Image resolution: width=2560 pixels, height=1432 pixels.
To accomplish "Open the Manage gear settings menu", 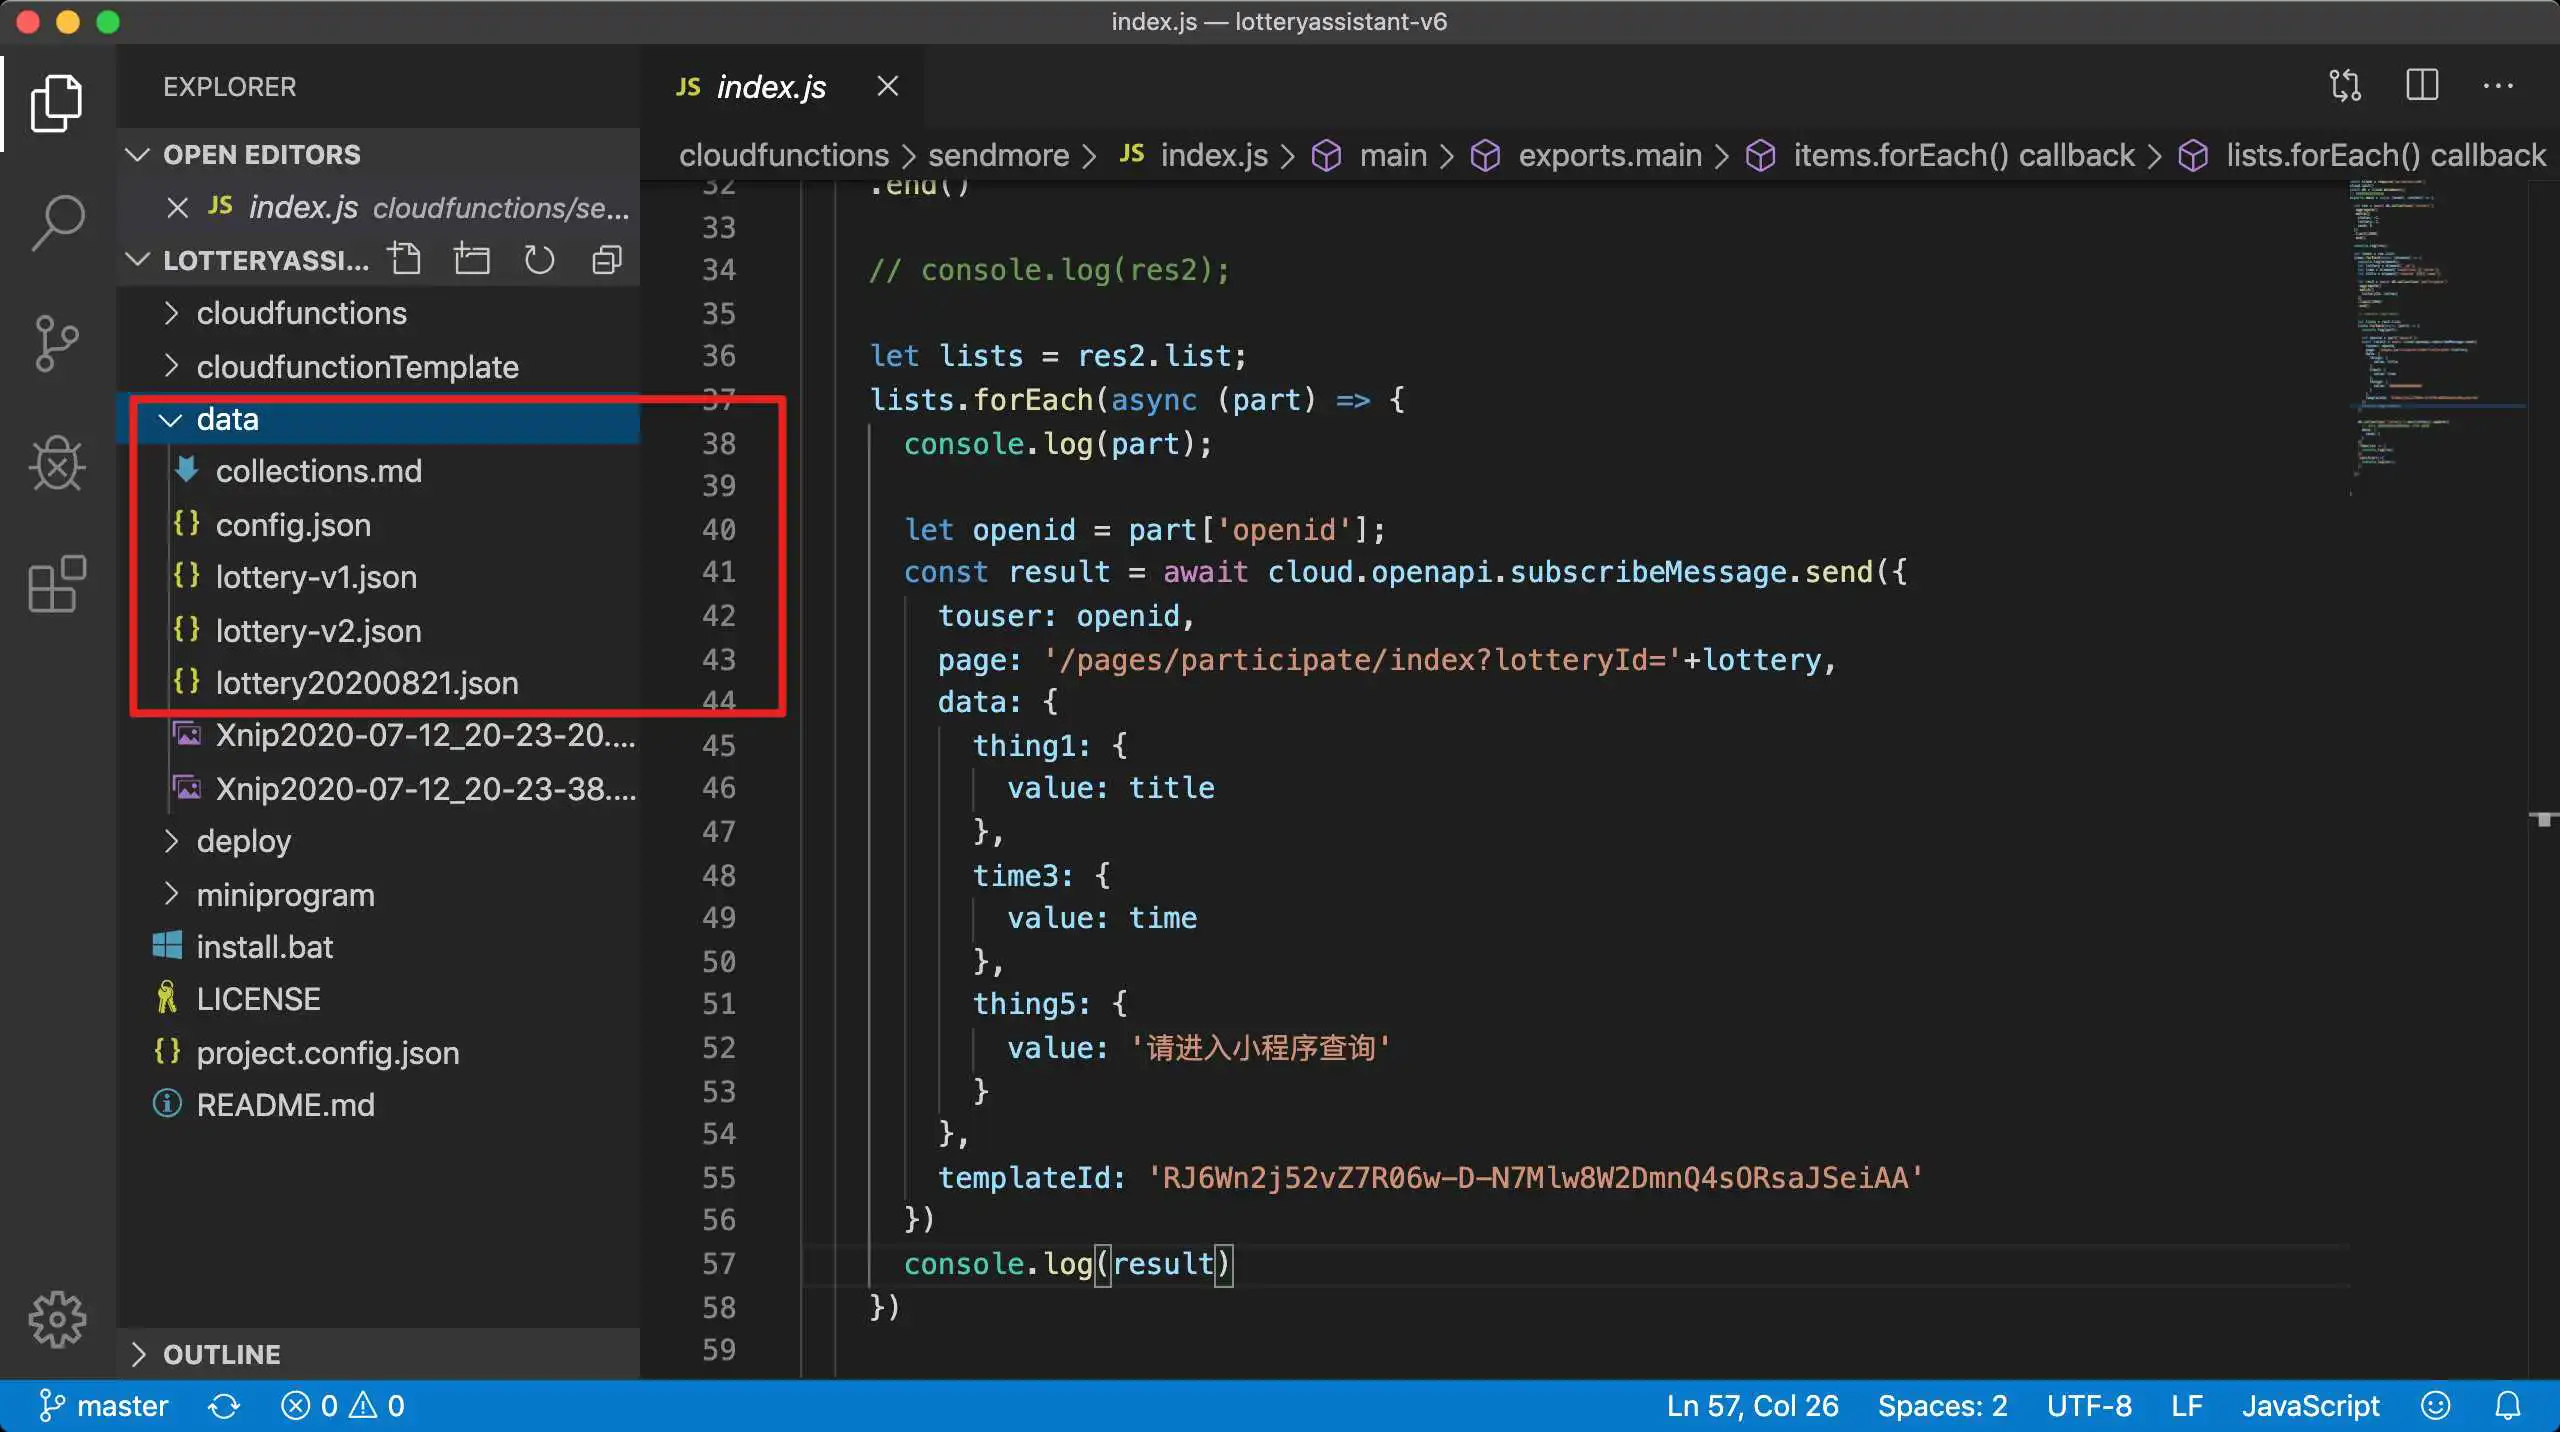I will click(57, 1319).
